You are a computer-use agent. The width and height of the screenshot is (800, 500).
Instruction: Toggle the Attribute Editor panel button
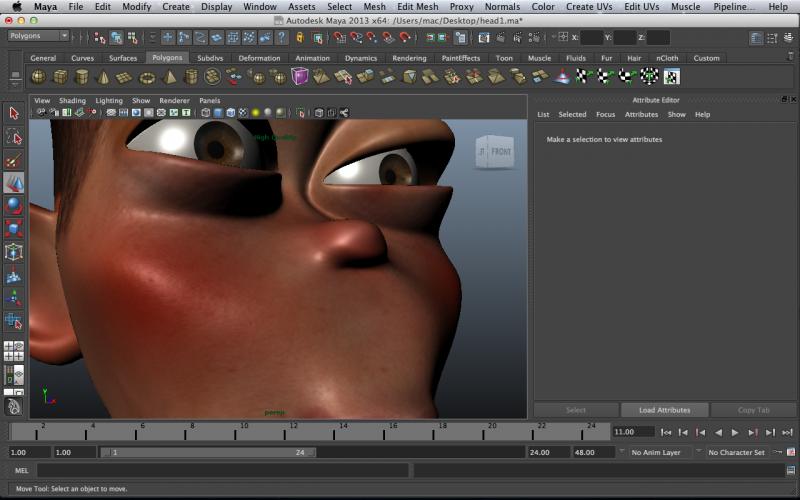pos(757,37)
